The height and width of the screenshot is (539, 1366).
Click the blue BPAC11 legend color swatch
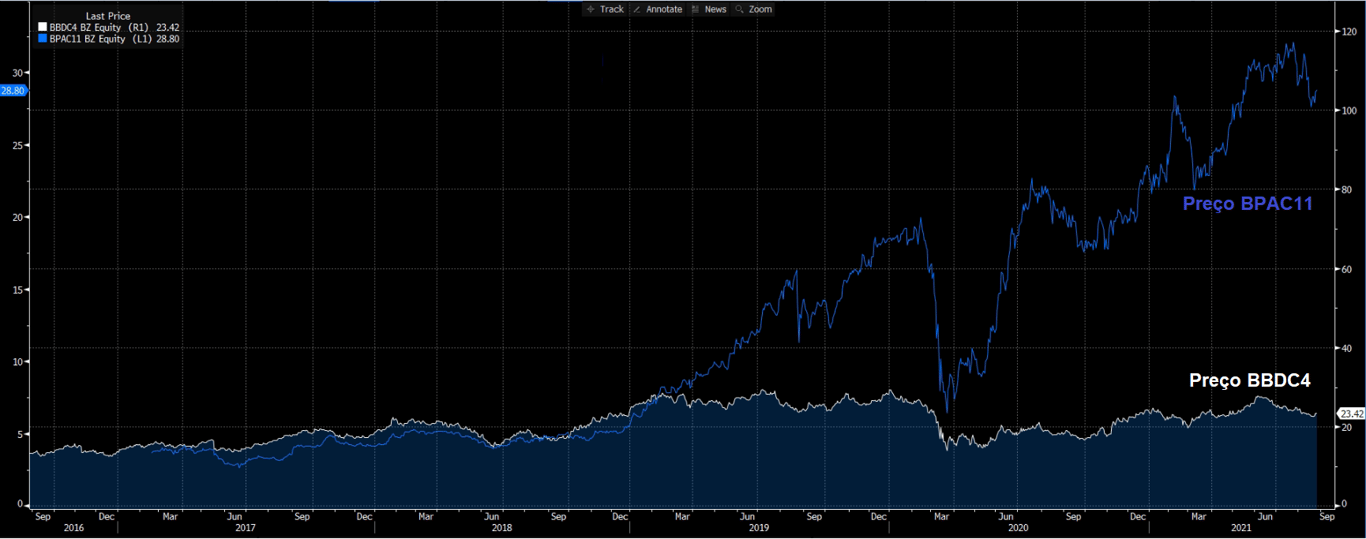pyautogui.click(x=42, y=39)
